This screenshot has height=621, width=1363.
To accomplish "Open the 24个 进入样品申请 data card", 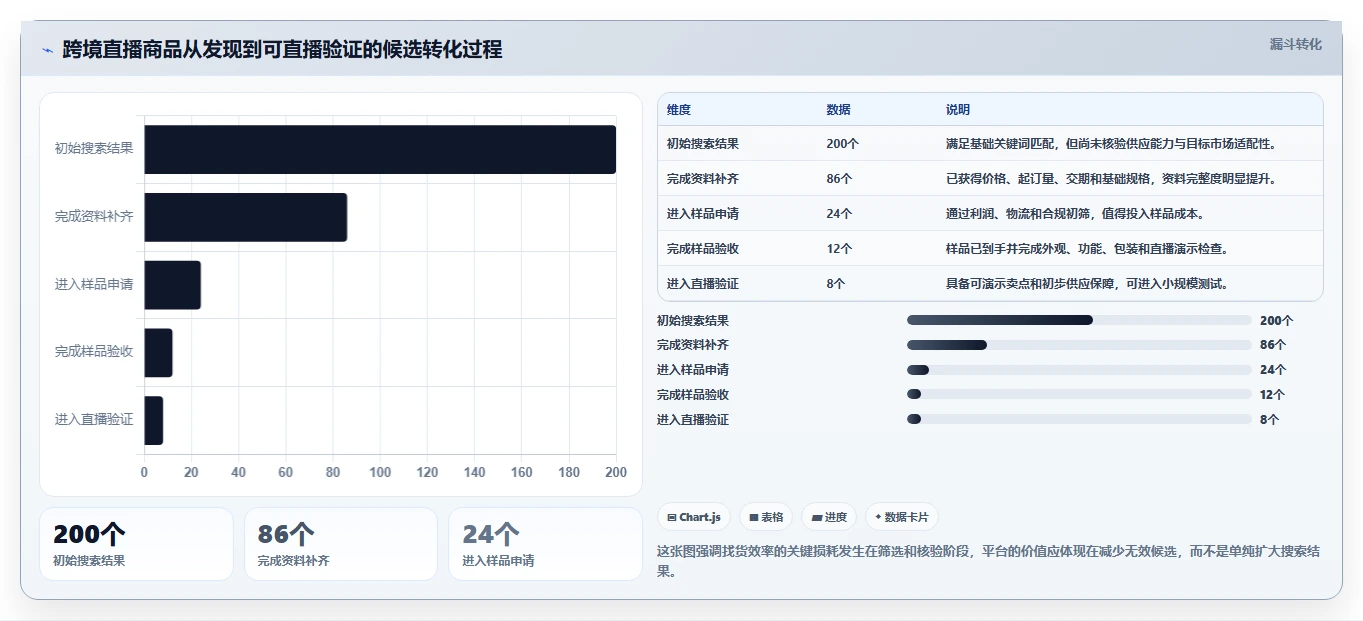I will click(545, 544).
